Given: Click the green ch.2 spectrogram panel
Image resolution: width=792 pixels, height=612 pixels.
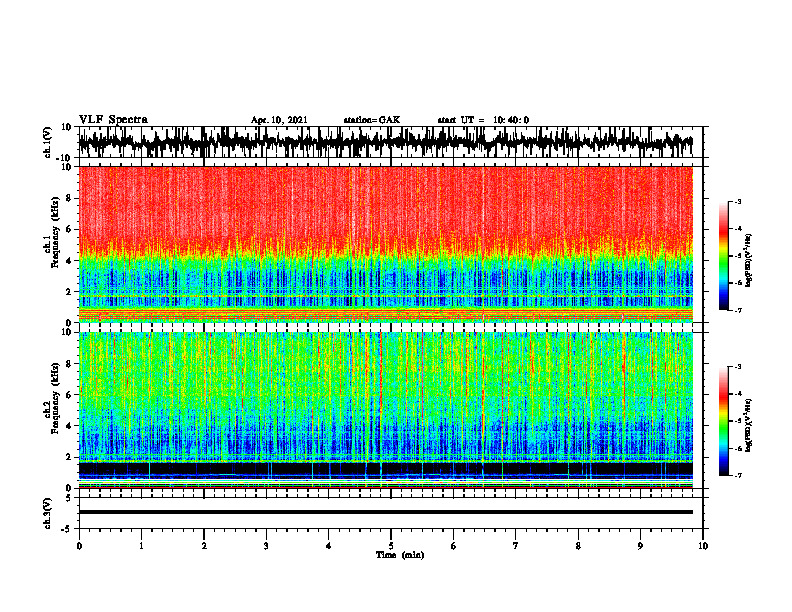Looking at the screenshot, I should click(385, 410).
